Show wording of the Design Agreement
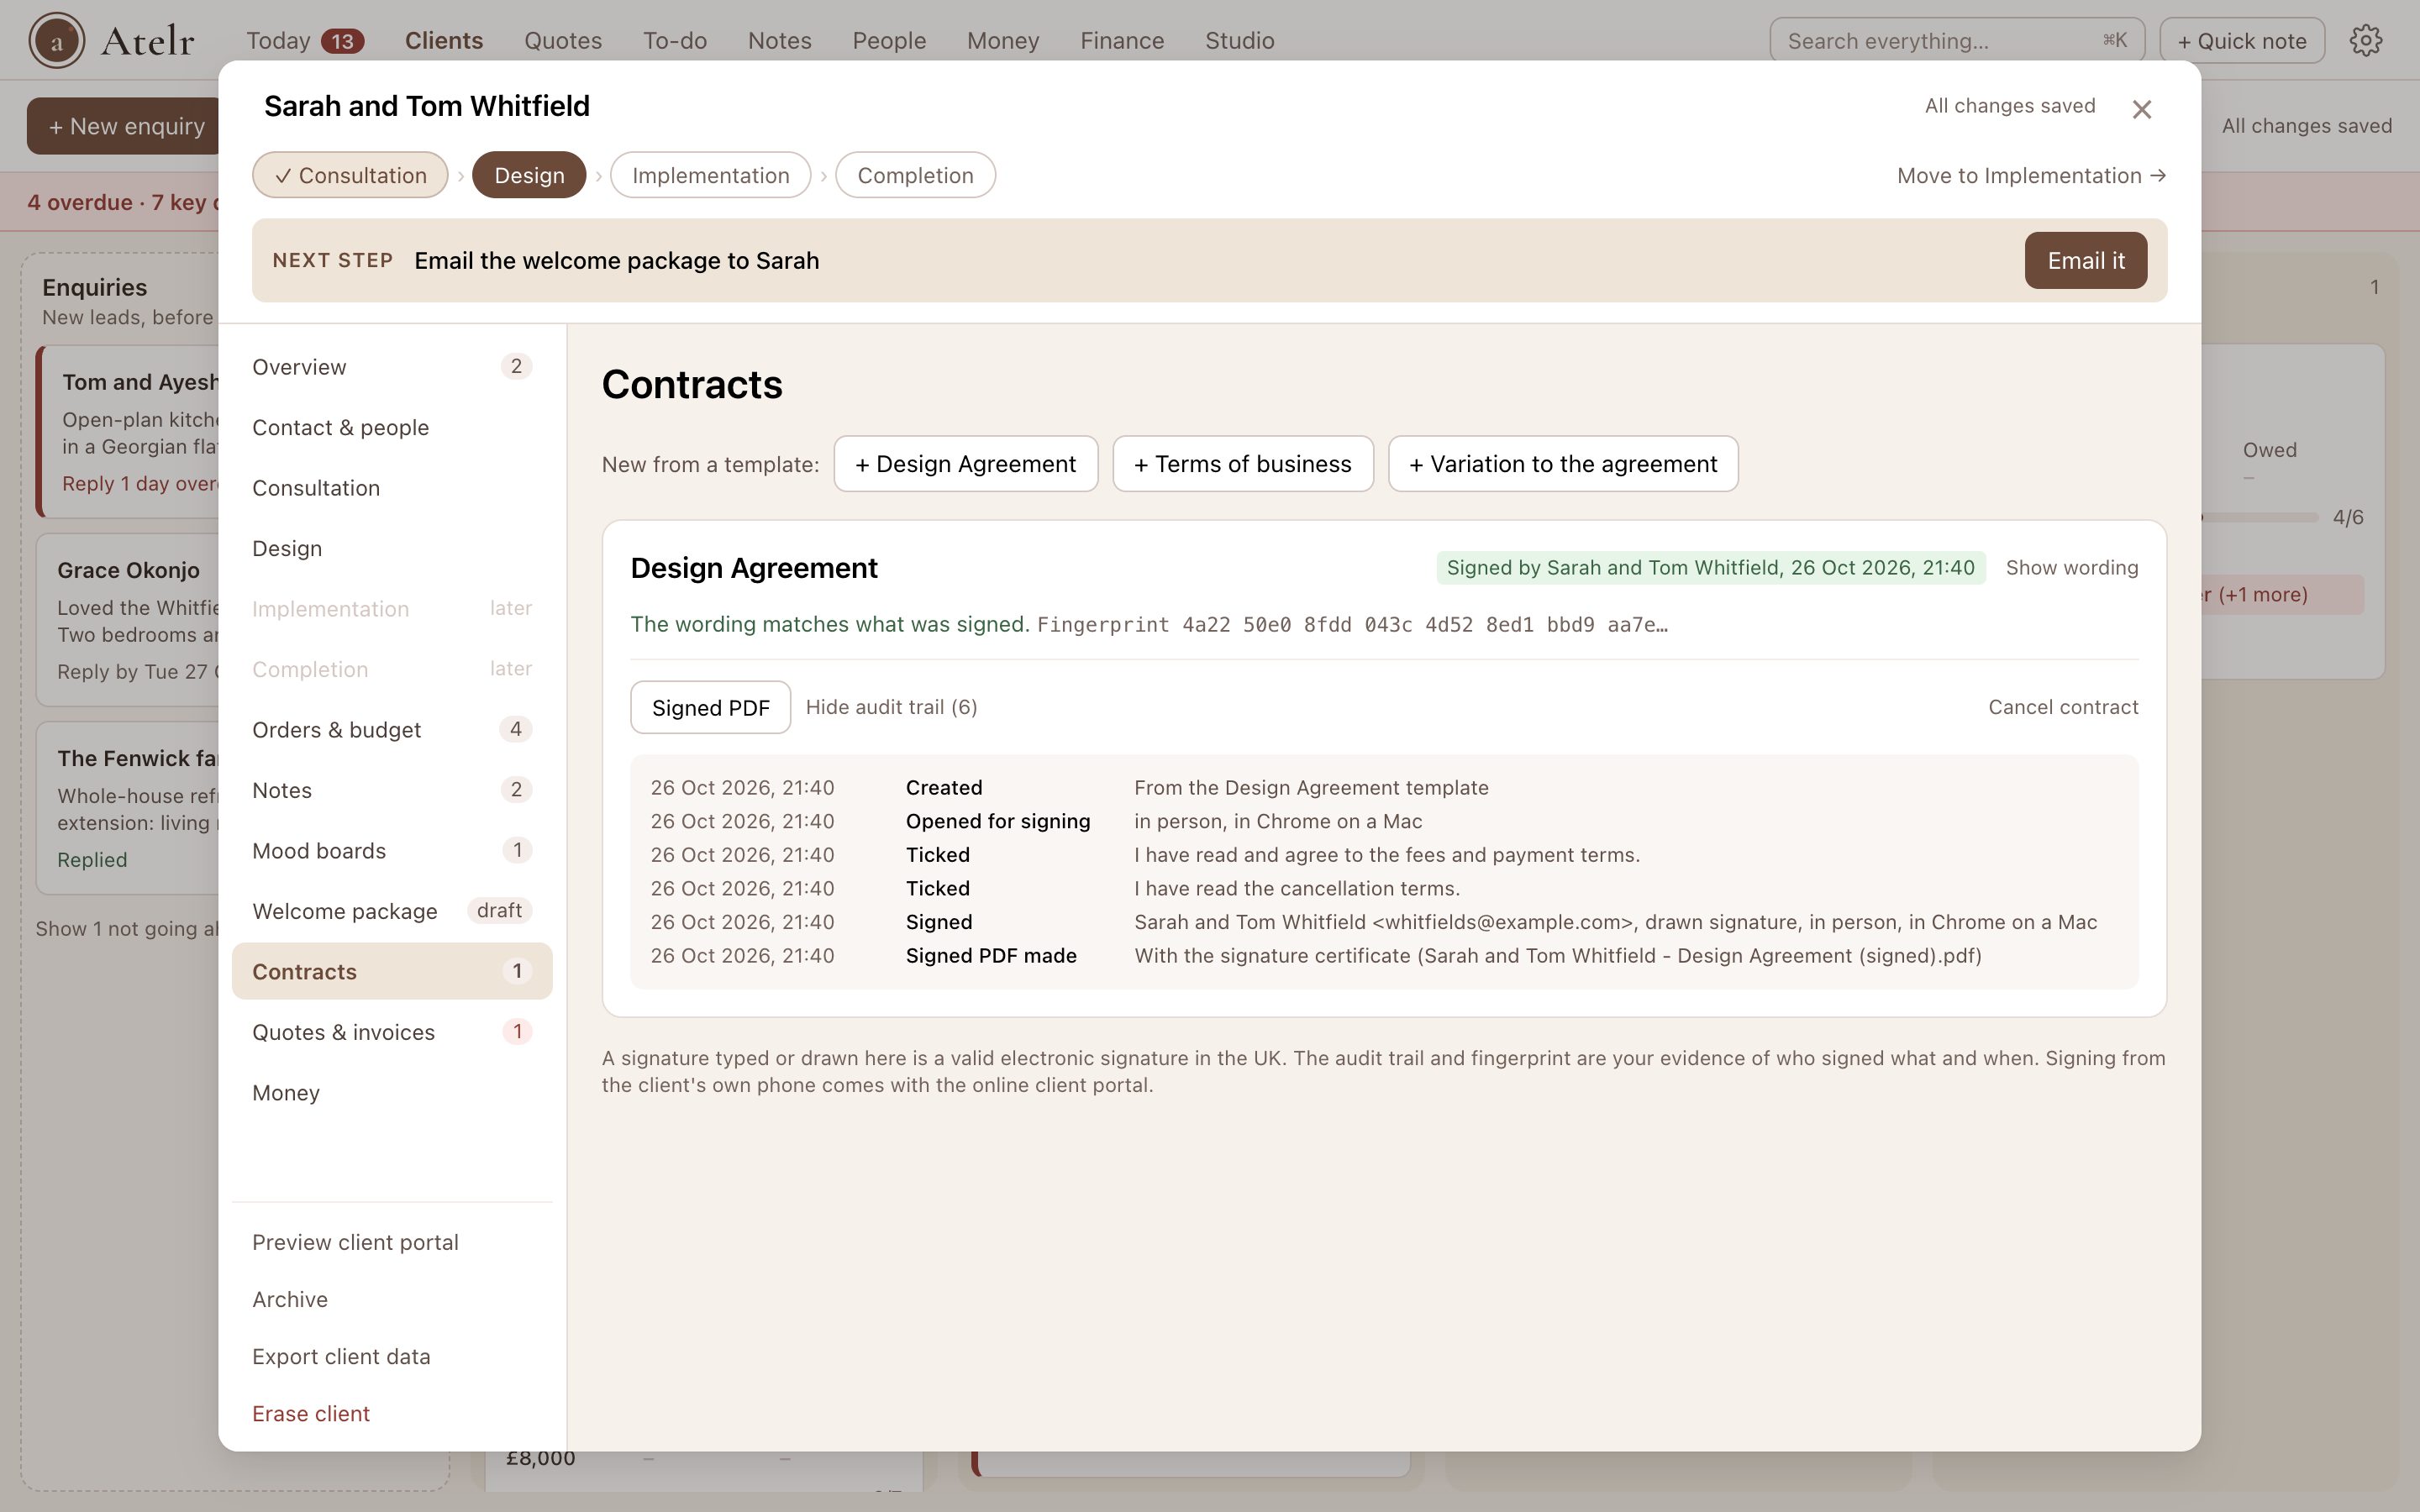Viewport: 2420px width, 1512px height. pos(2072,568)
